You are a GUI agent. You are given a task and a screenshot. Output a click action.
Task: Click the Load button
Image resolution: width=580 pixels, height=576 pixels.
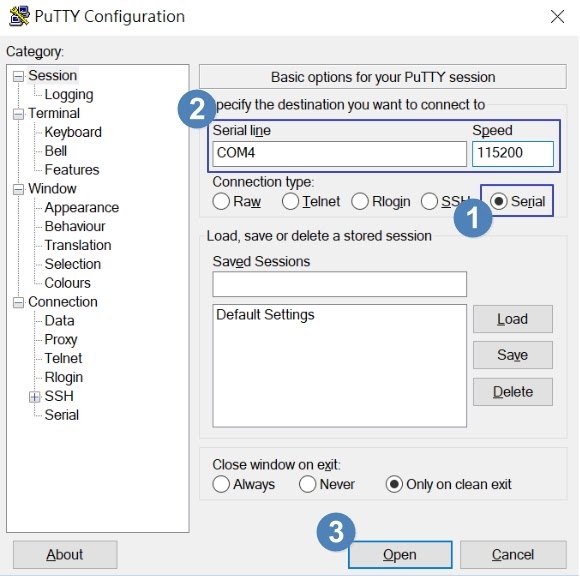[513, 319]
